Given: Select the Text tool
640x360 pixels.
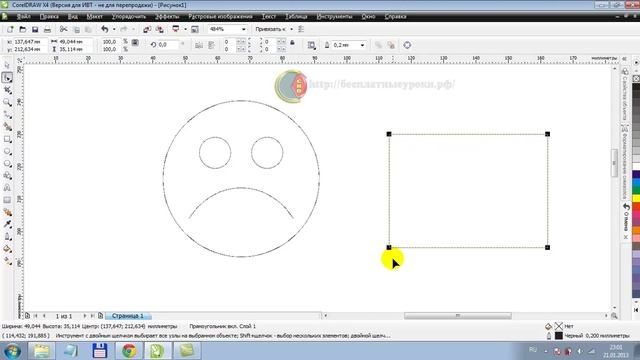Looking at the screenshot, I should click(7, 188).
